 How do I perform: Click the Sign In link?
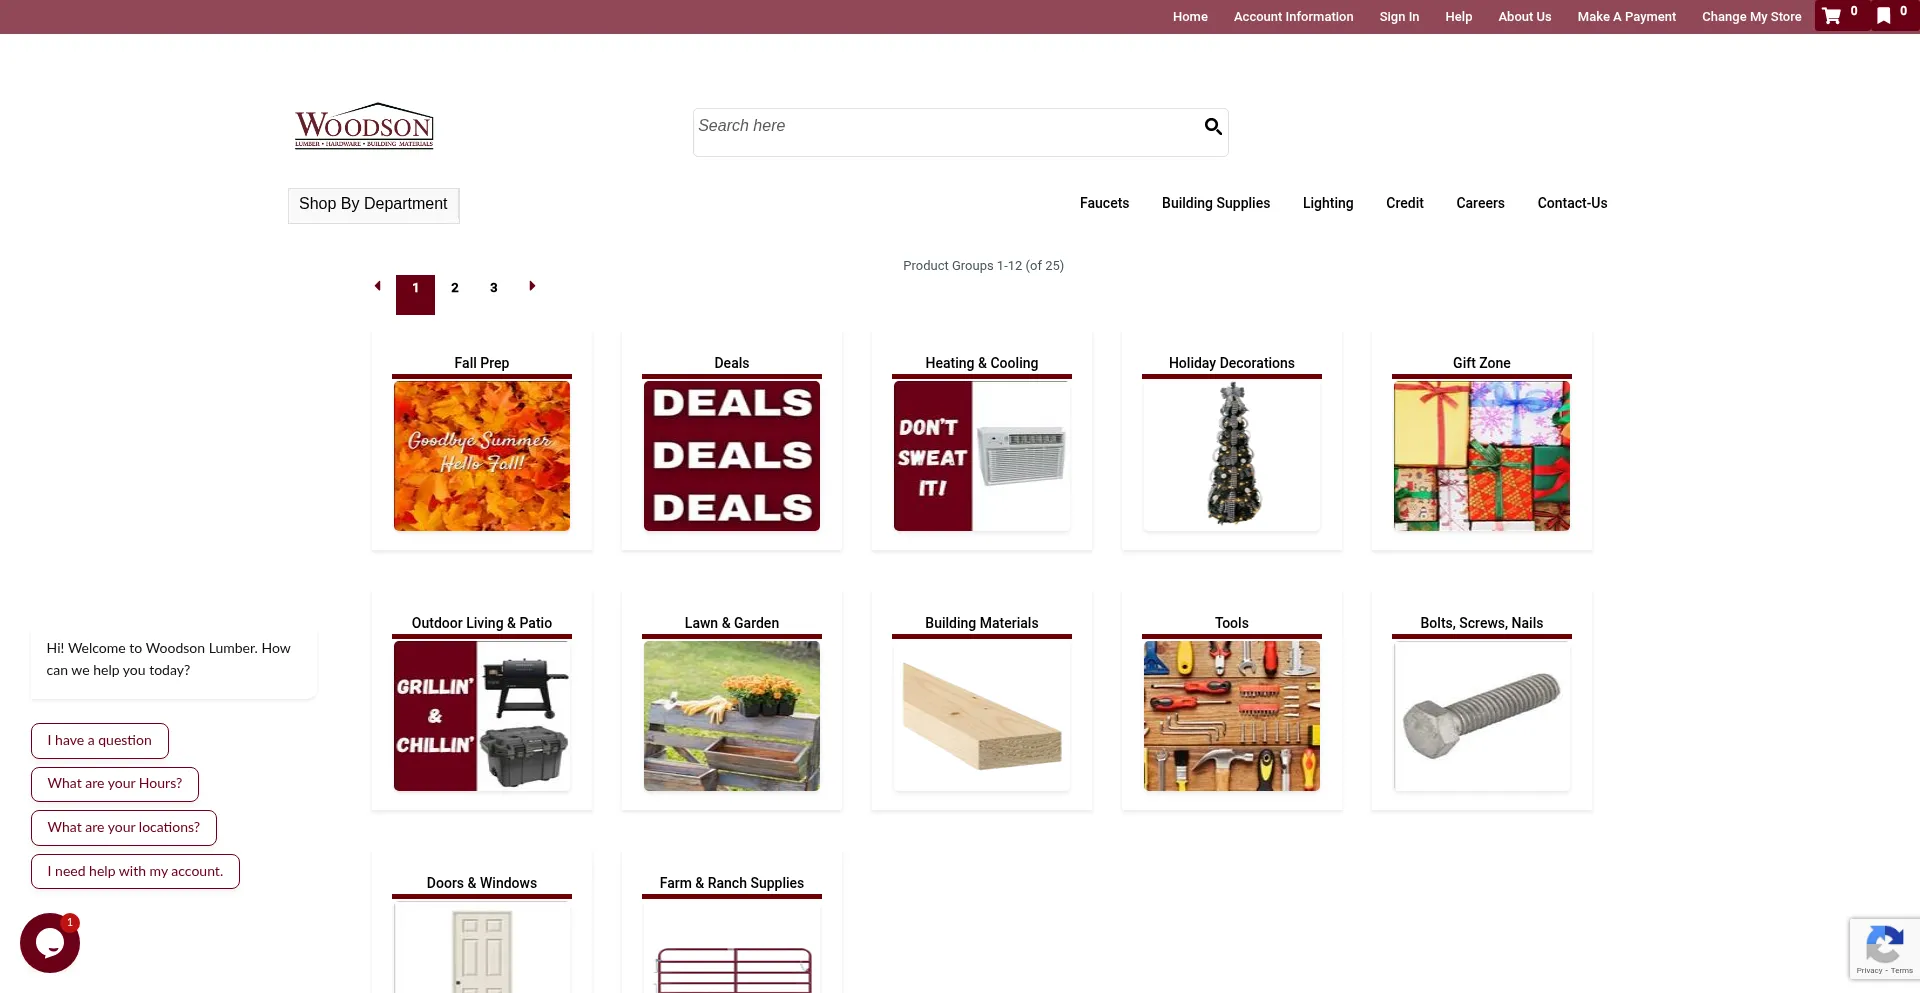(x=1399, y=17)
